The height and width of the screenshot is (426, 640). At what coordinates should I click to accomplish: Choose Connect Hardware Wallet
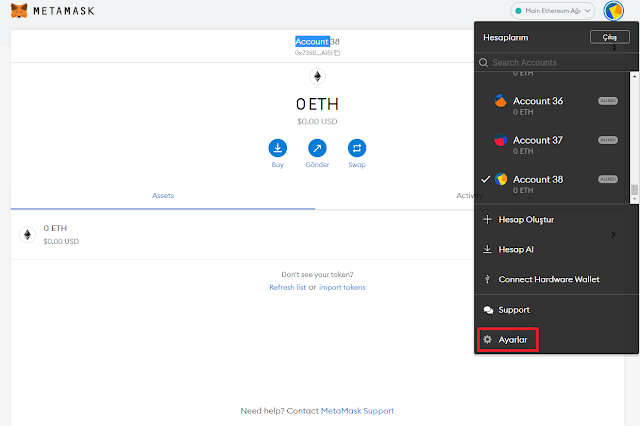click(548, 279)
